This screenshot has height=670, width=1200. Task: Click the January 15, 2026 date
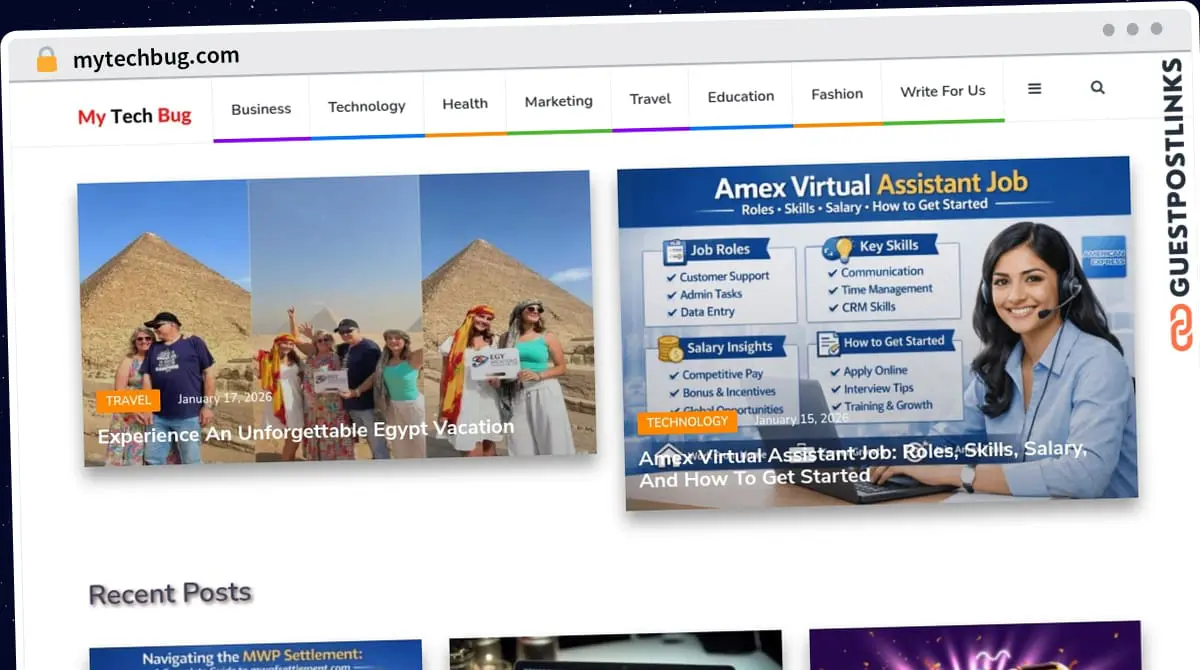799,419
